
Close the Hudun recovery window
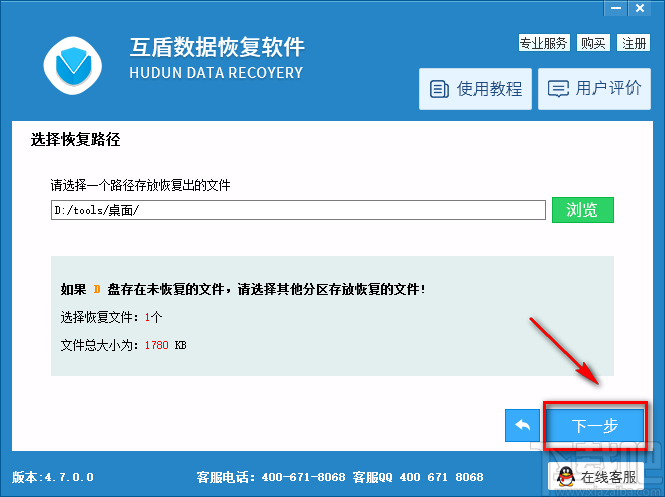[x=640, y=8]
